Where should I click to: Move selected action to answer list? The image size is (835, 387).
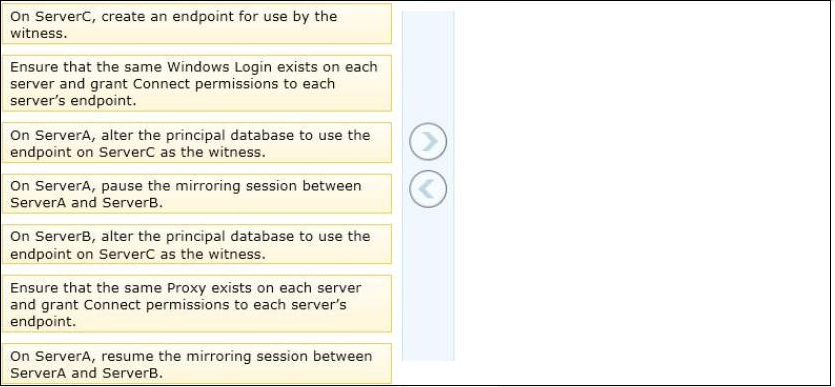(x=428, y=142)
